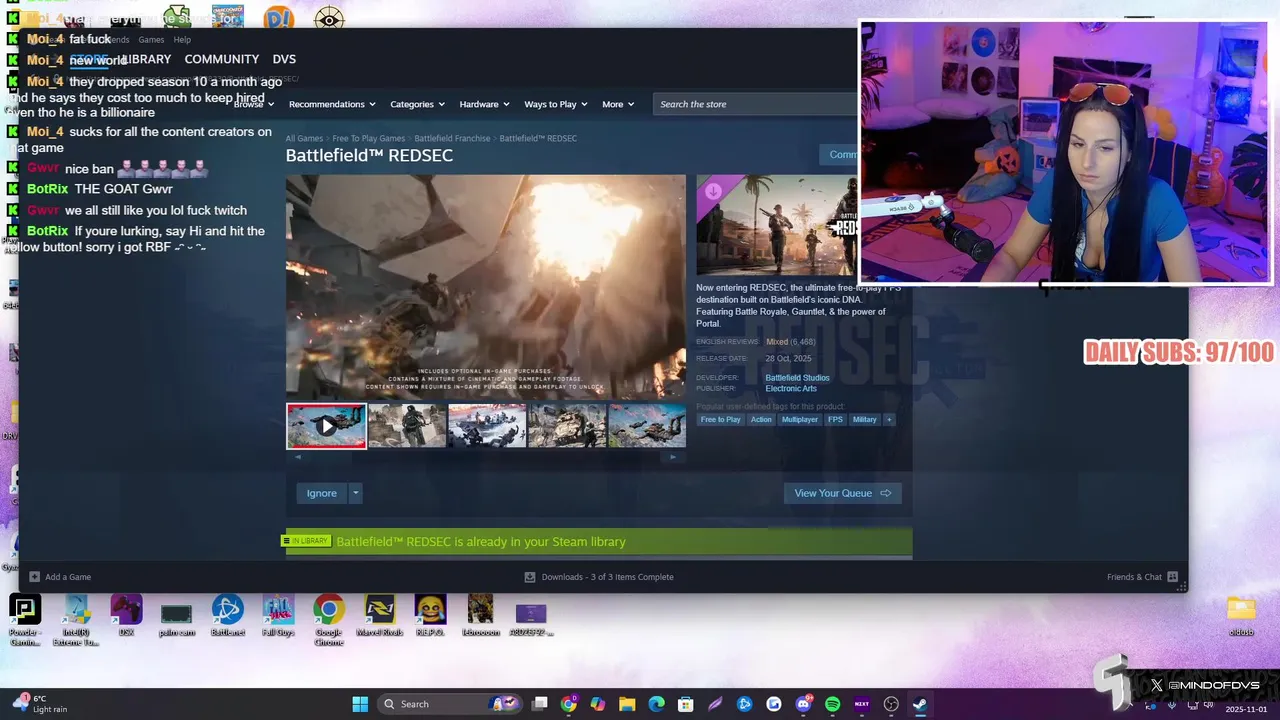The height and width of the screenshot is (720, 1280).
Task: Expand the Hardware dropdown
Action: [x=484, y=104]
